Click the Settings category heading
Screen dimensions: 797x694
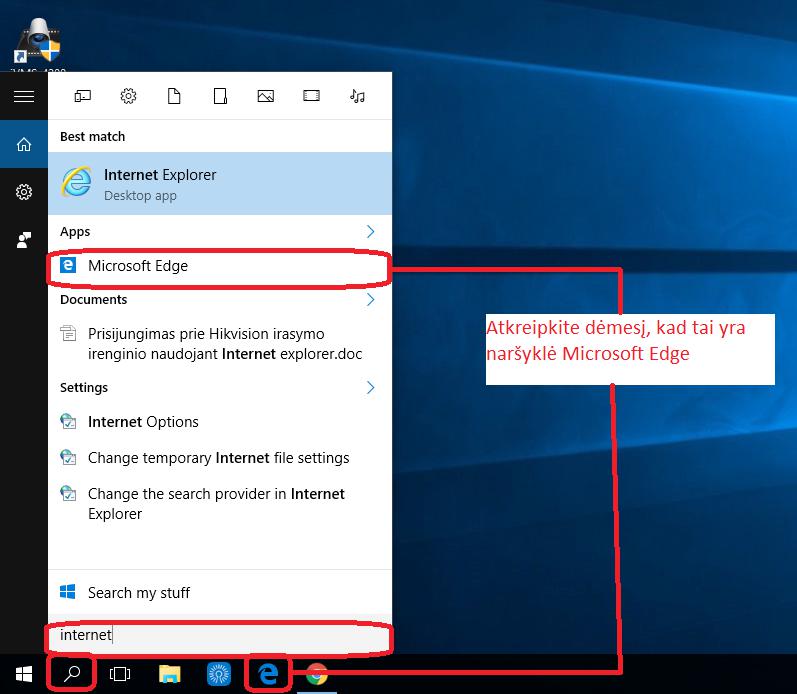pos(84,388)
